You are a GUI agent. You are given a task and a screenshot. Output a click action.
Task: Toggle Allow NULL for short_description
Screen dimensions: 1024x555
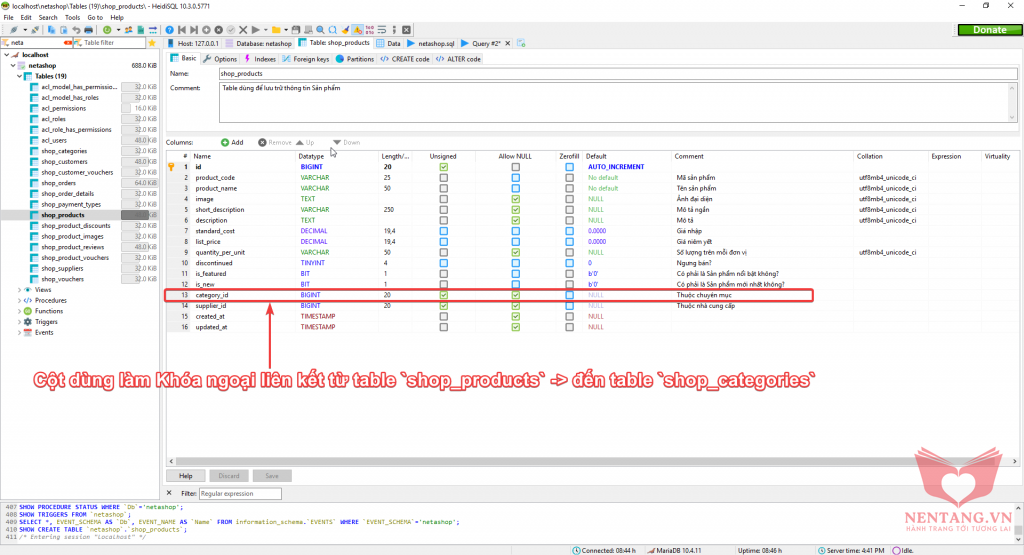(516, 210)
